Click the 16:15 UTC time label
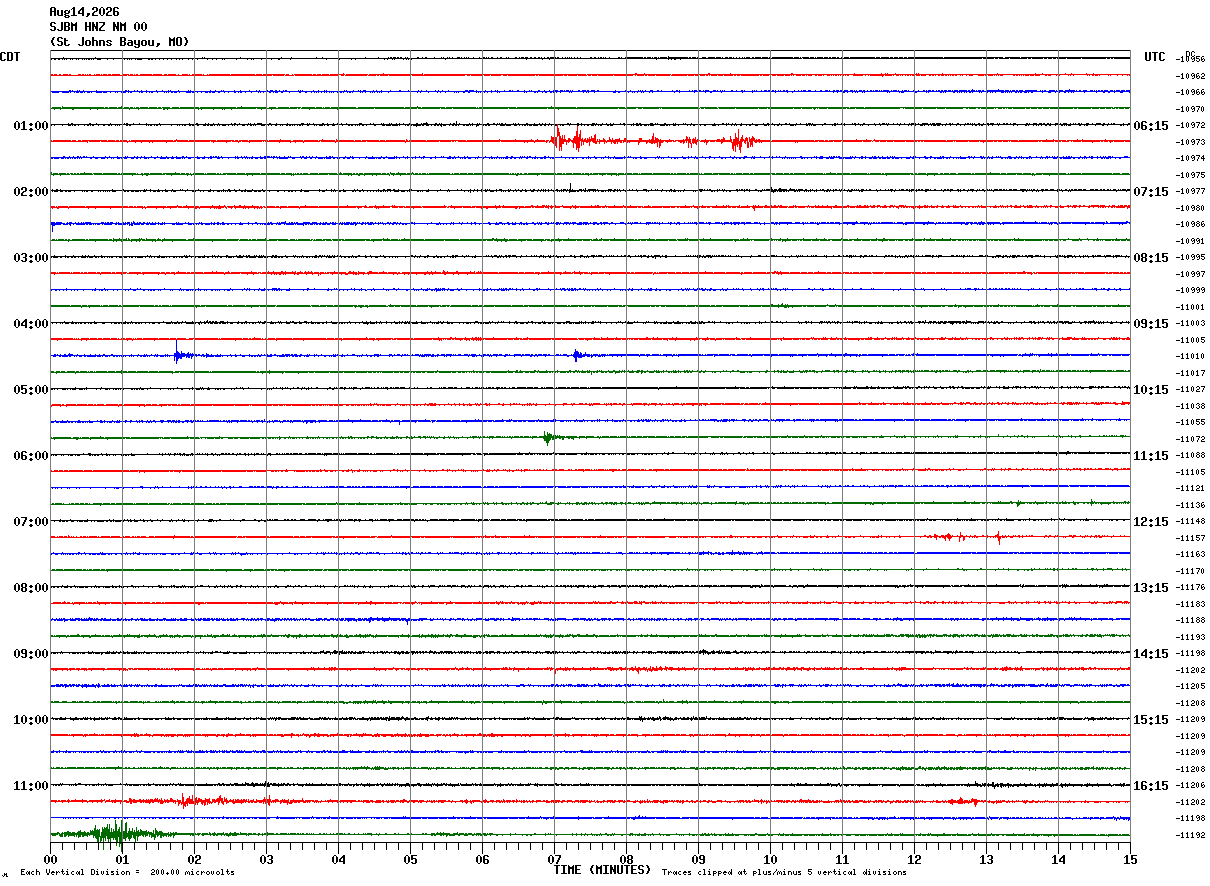Image resolution: width=1210 pixels, height=886 pixels. (1162, 786)
